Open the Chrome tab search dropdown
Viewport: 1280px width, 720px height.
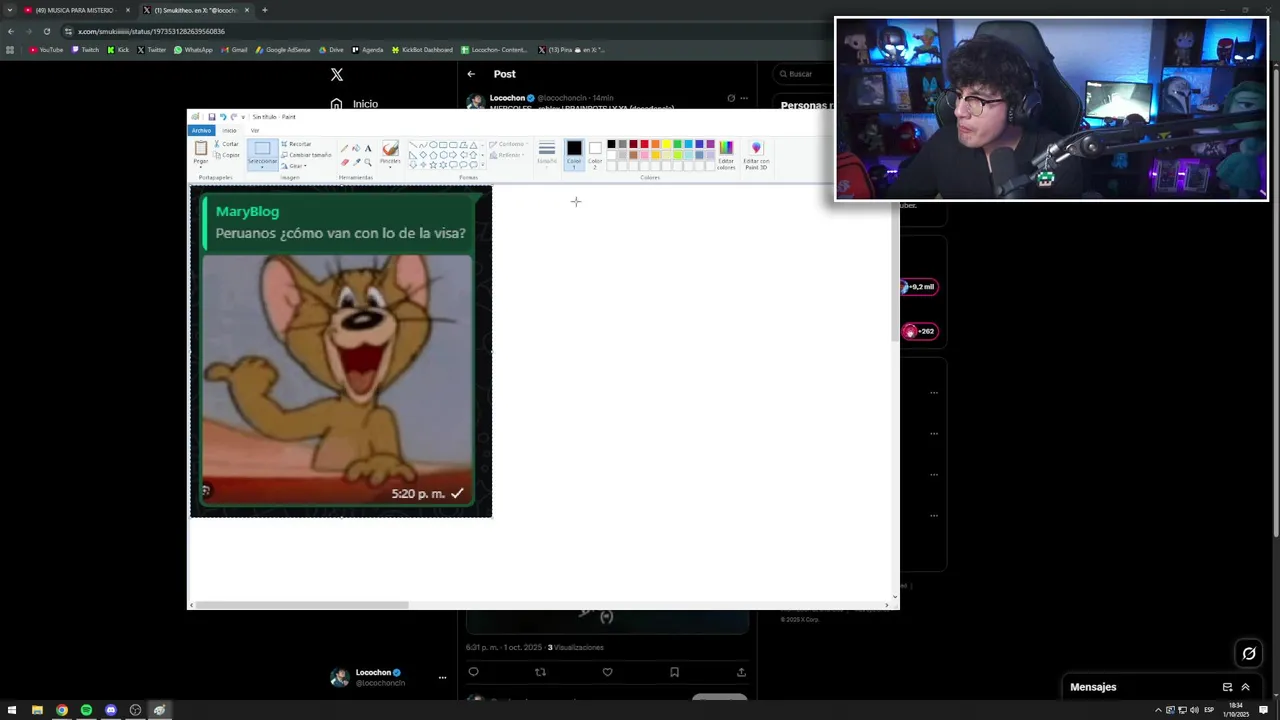coord(10,10)
